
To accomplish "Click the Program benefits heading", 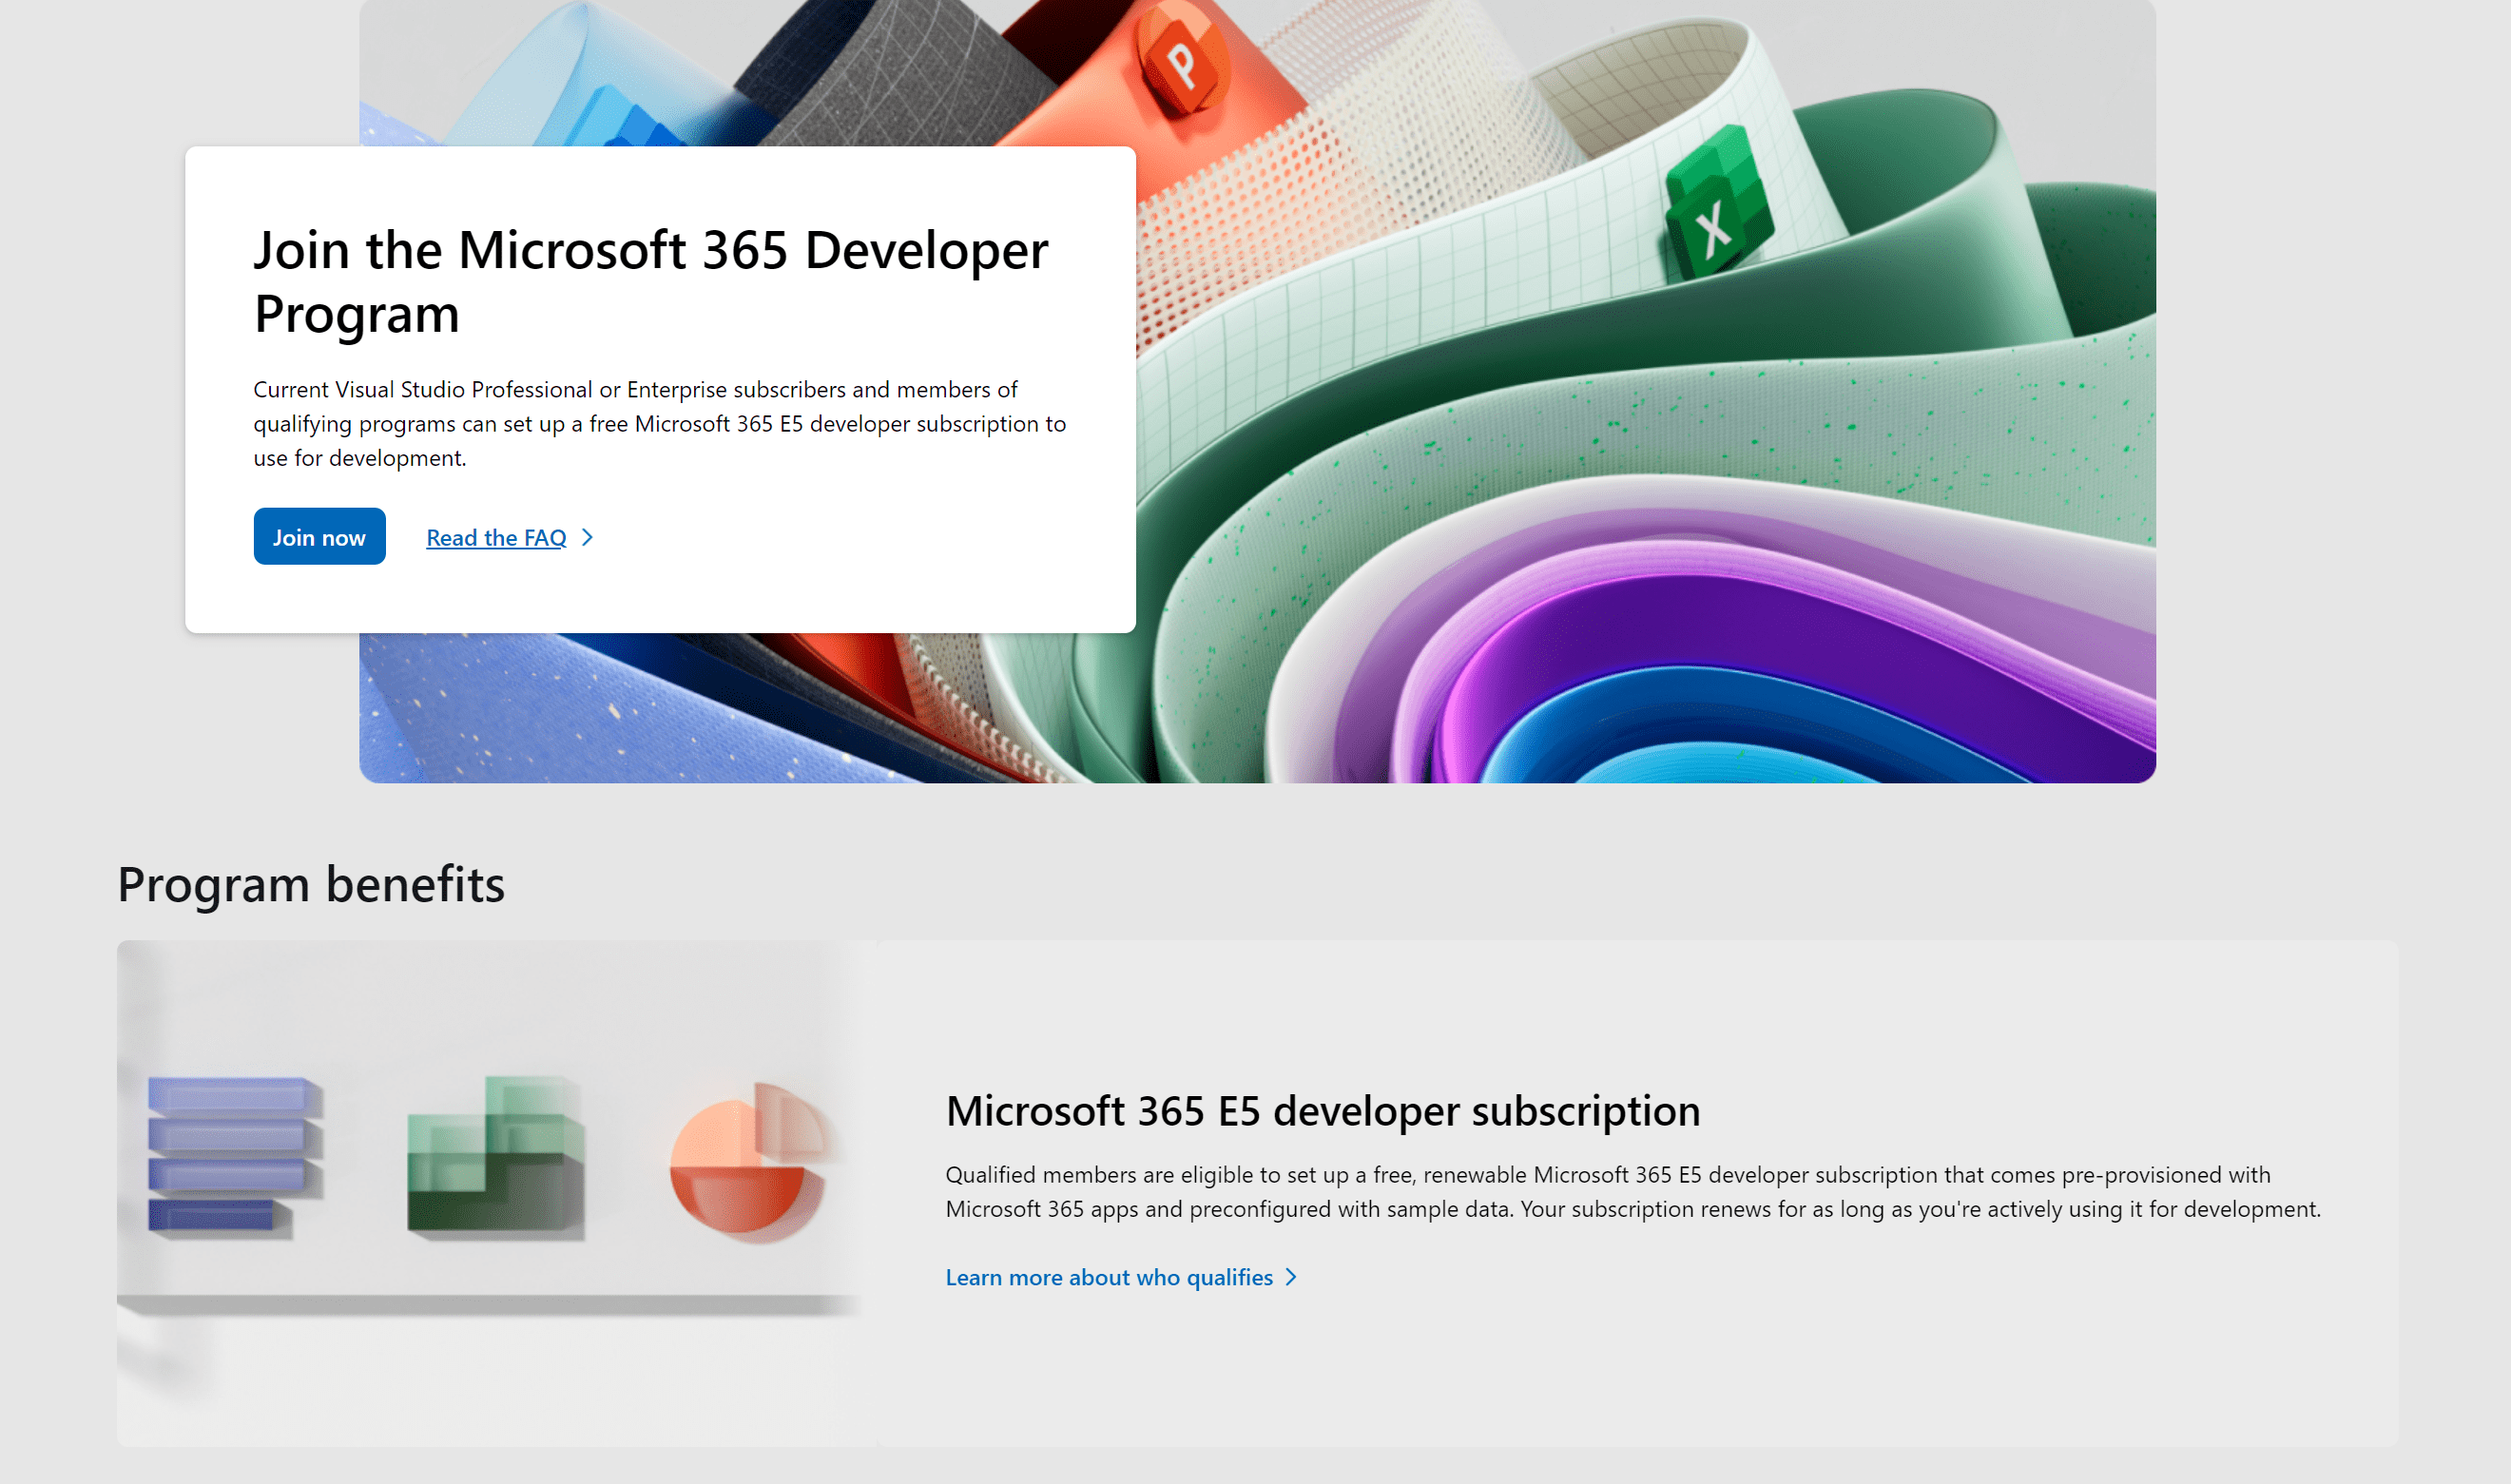I will pos(311,885).
